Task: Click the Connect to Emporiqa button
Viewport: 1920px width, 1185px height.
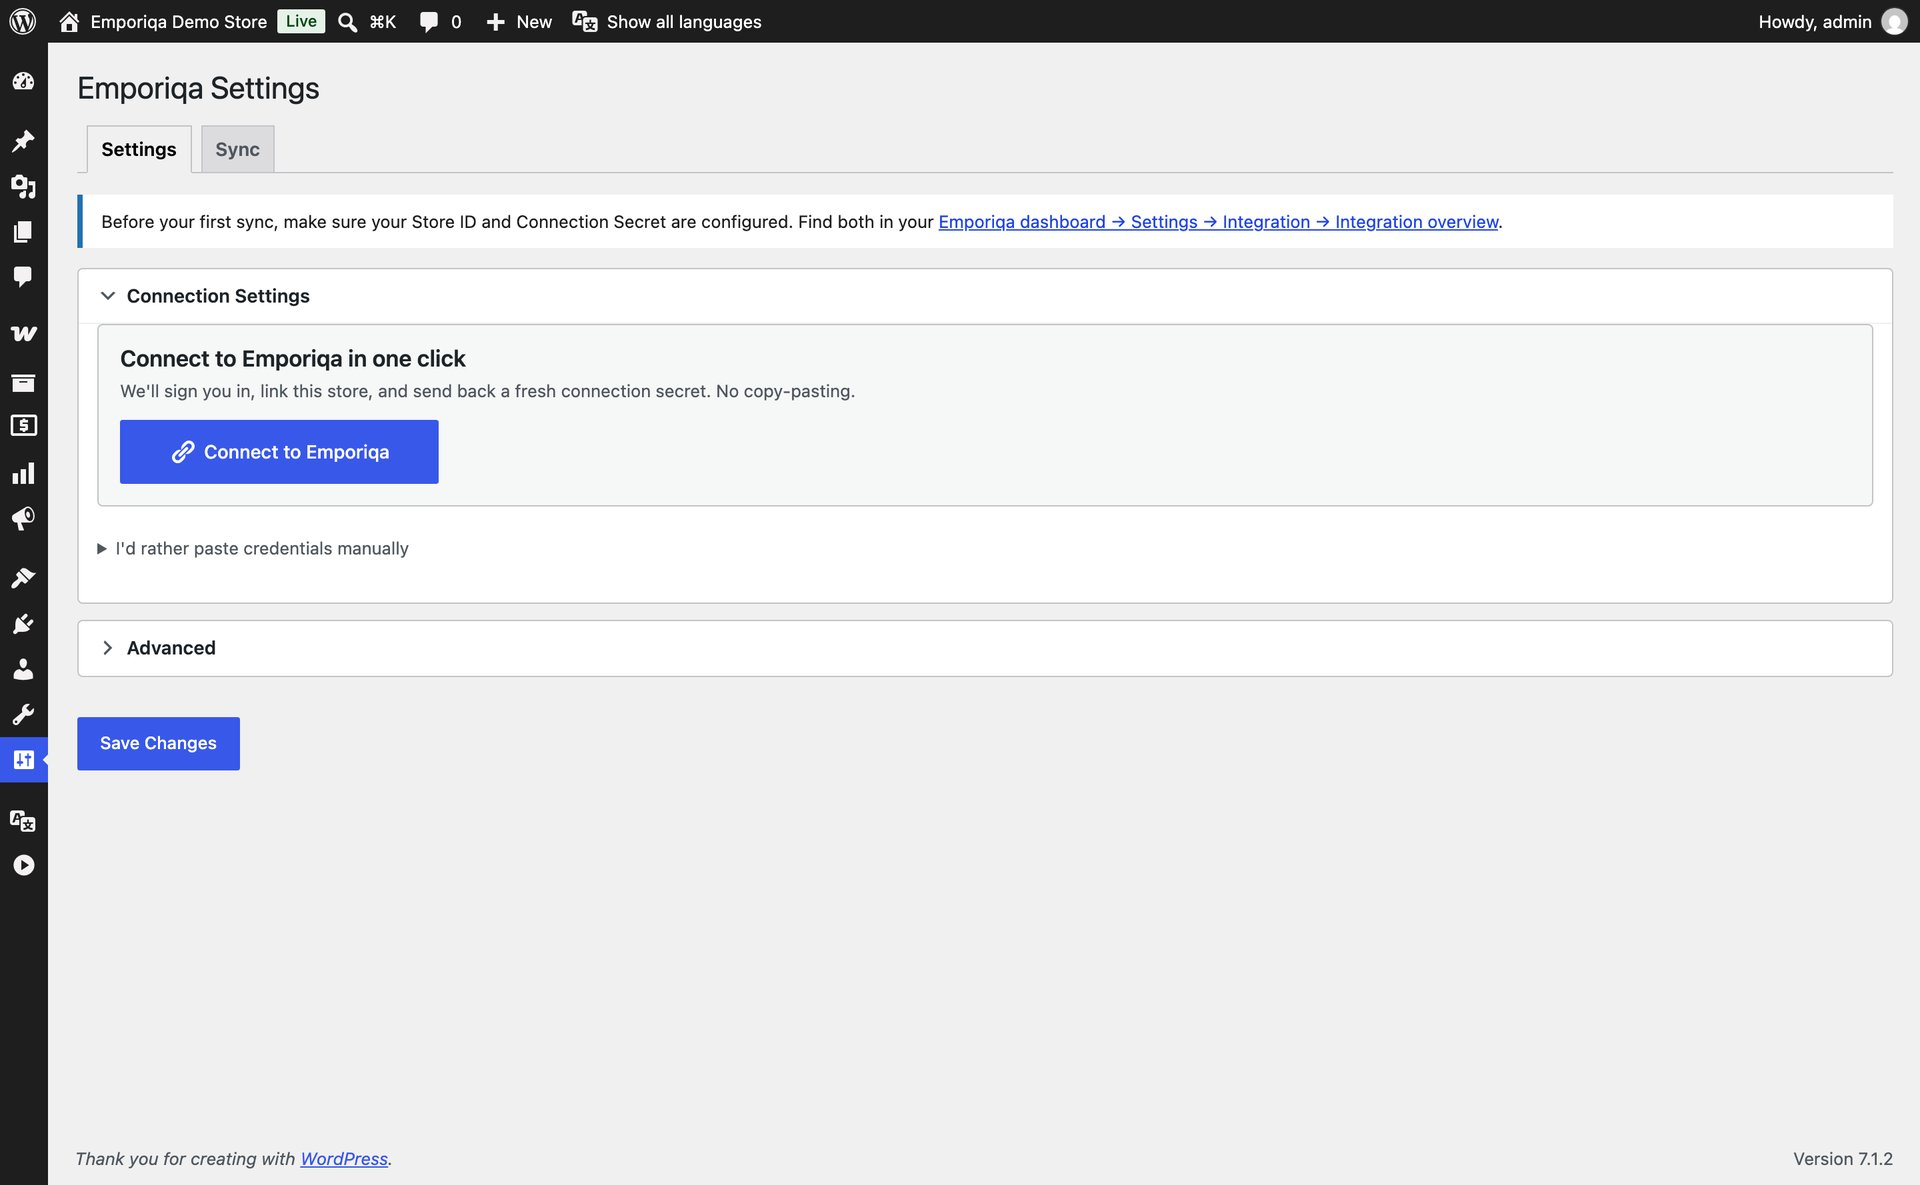Action: (x=279, y=452)
